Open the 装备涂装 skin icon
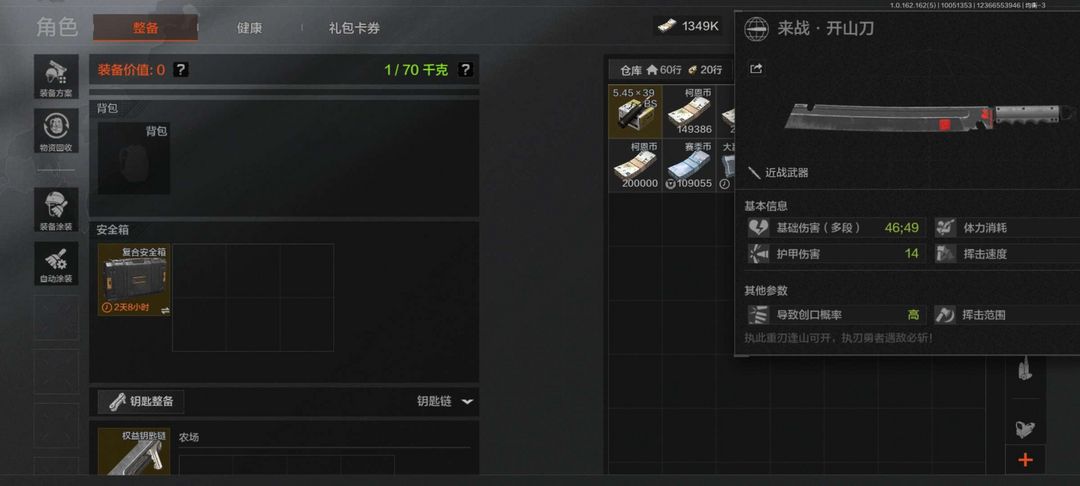The width and height of the screenshot is (1080, 486). tap(56, 209)
